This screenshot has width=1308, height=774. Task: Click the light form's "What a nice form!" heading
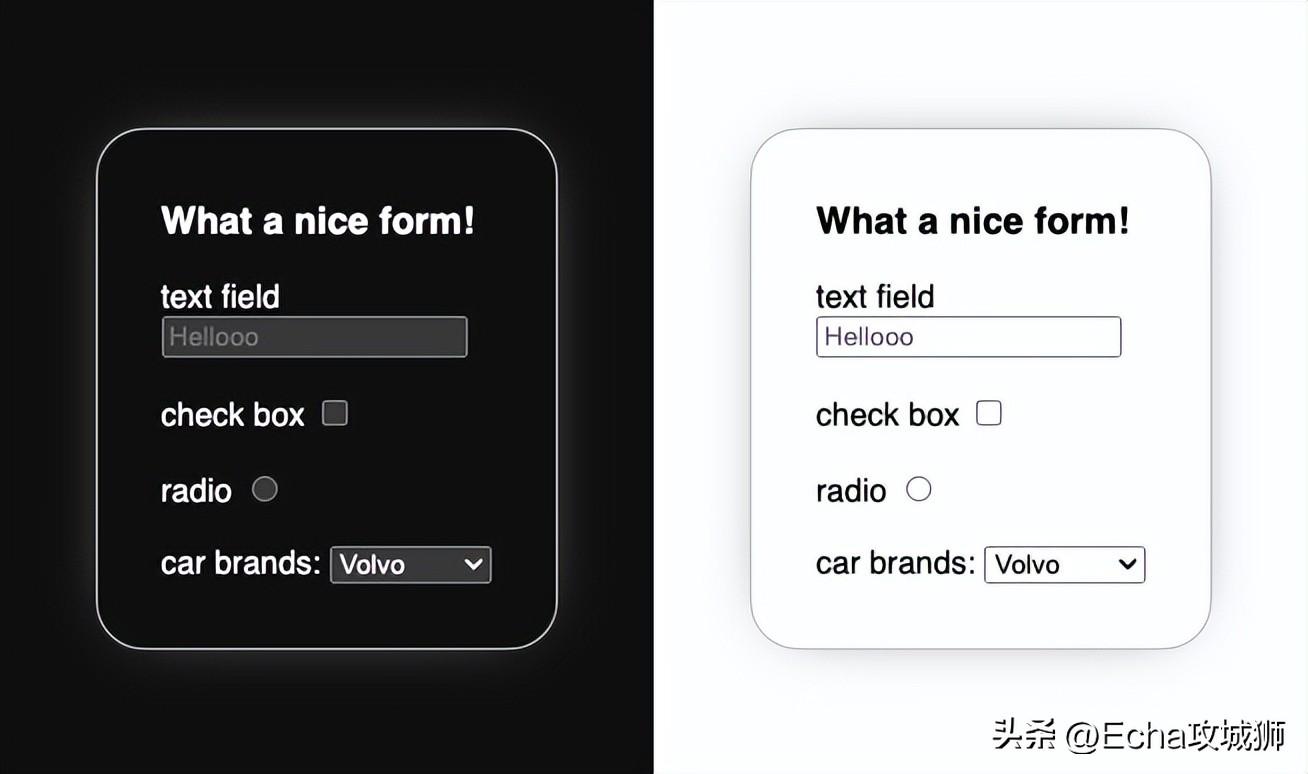[x=973, y=221]
